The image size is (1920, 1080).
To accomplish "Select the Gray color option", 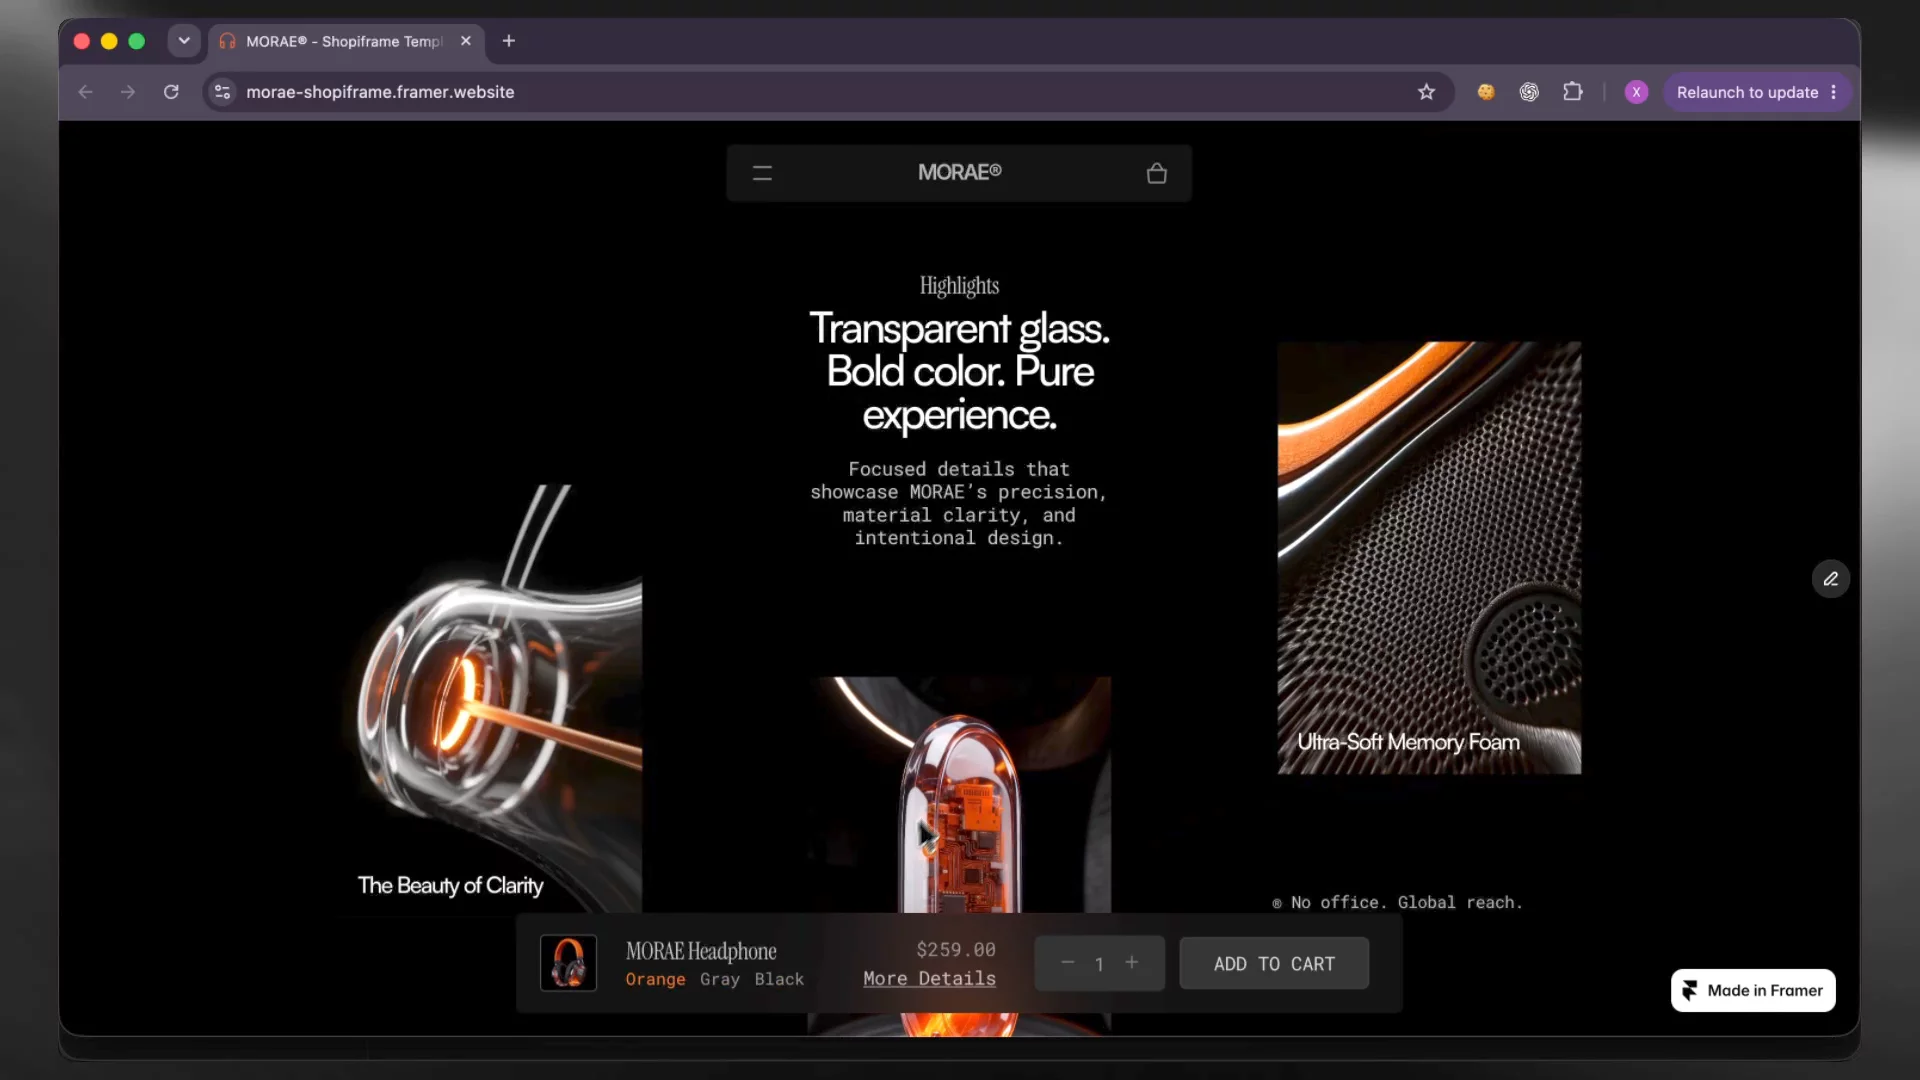I will (720, 979).
